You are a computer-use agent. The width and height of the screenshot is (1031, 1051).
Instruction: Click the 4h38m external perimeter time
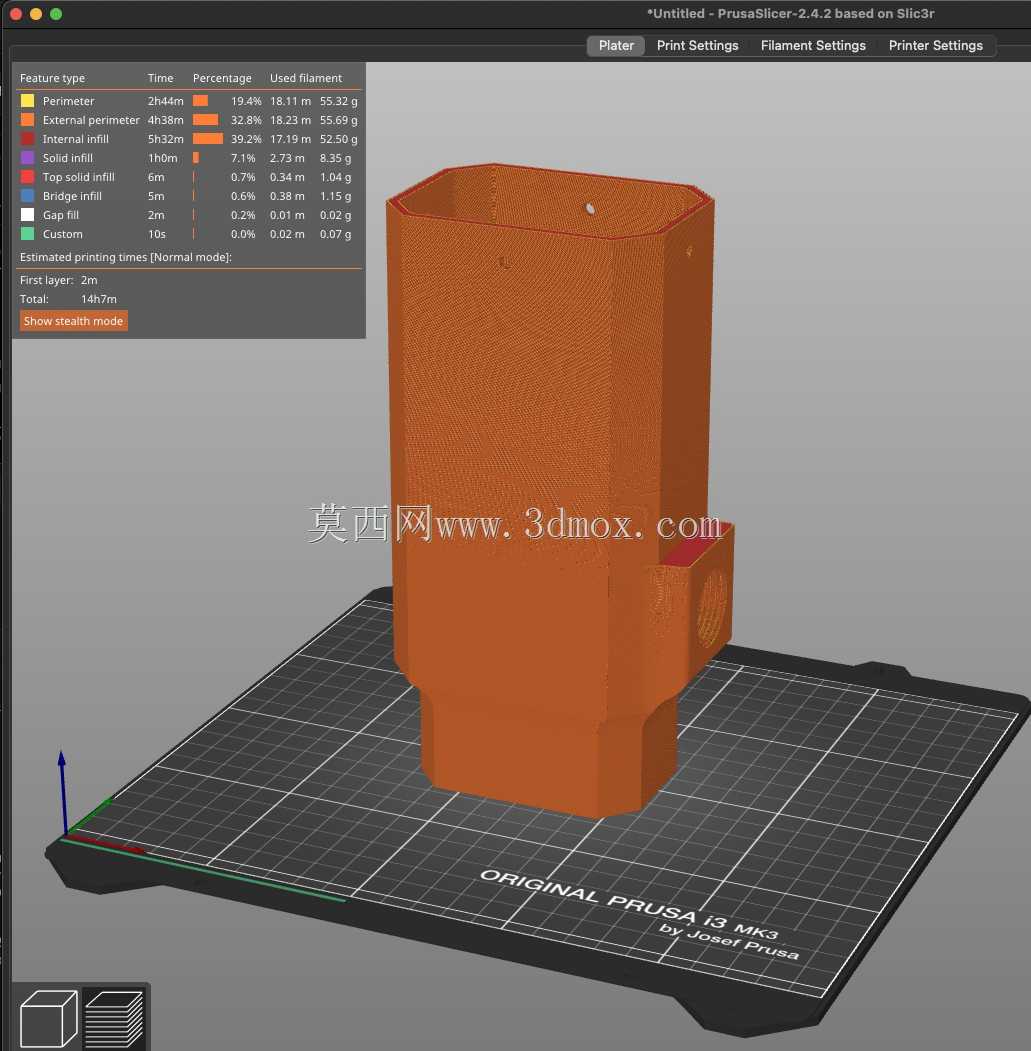pyautogui.click(x=166, y=120)
